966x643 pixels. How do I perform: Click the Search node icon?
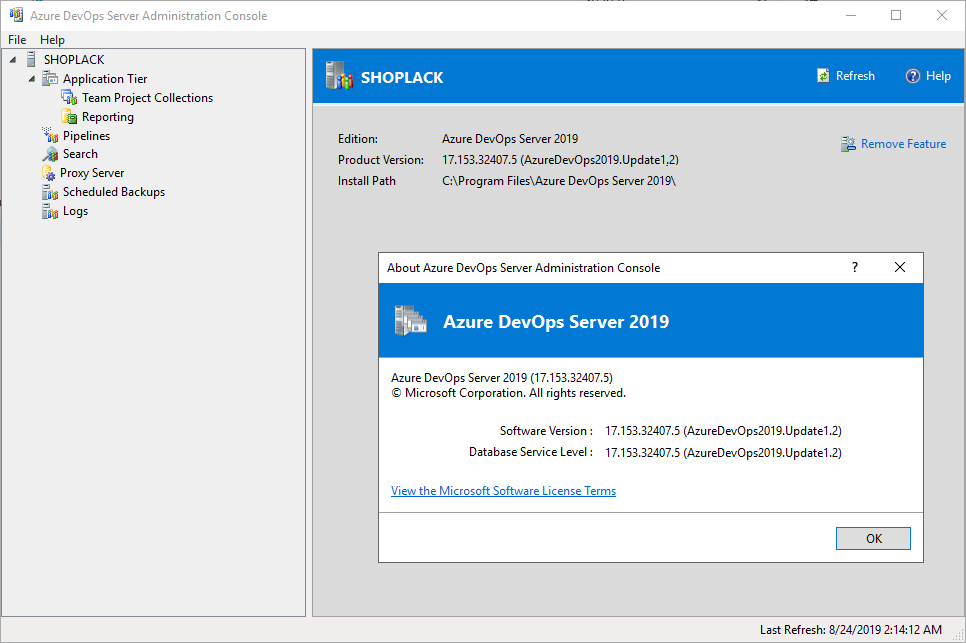[x=50, y=154]
